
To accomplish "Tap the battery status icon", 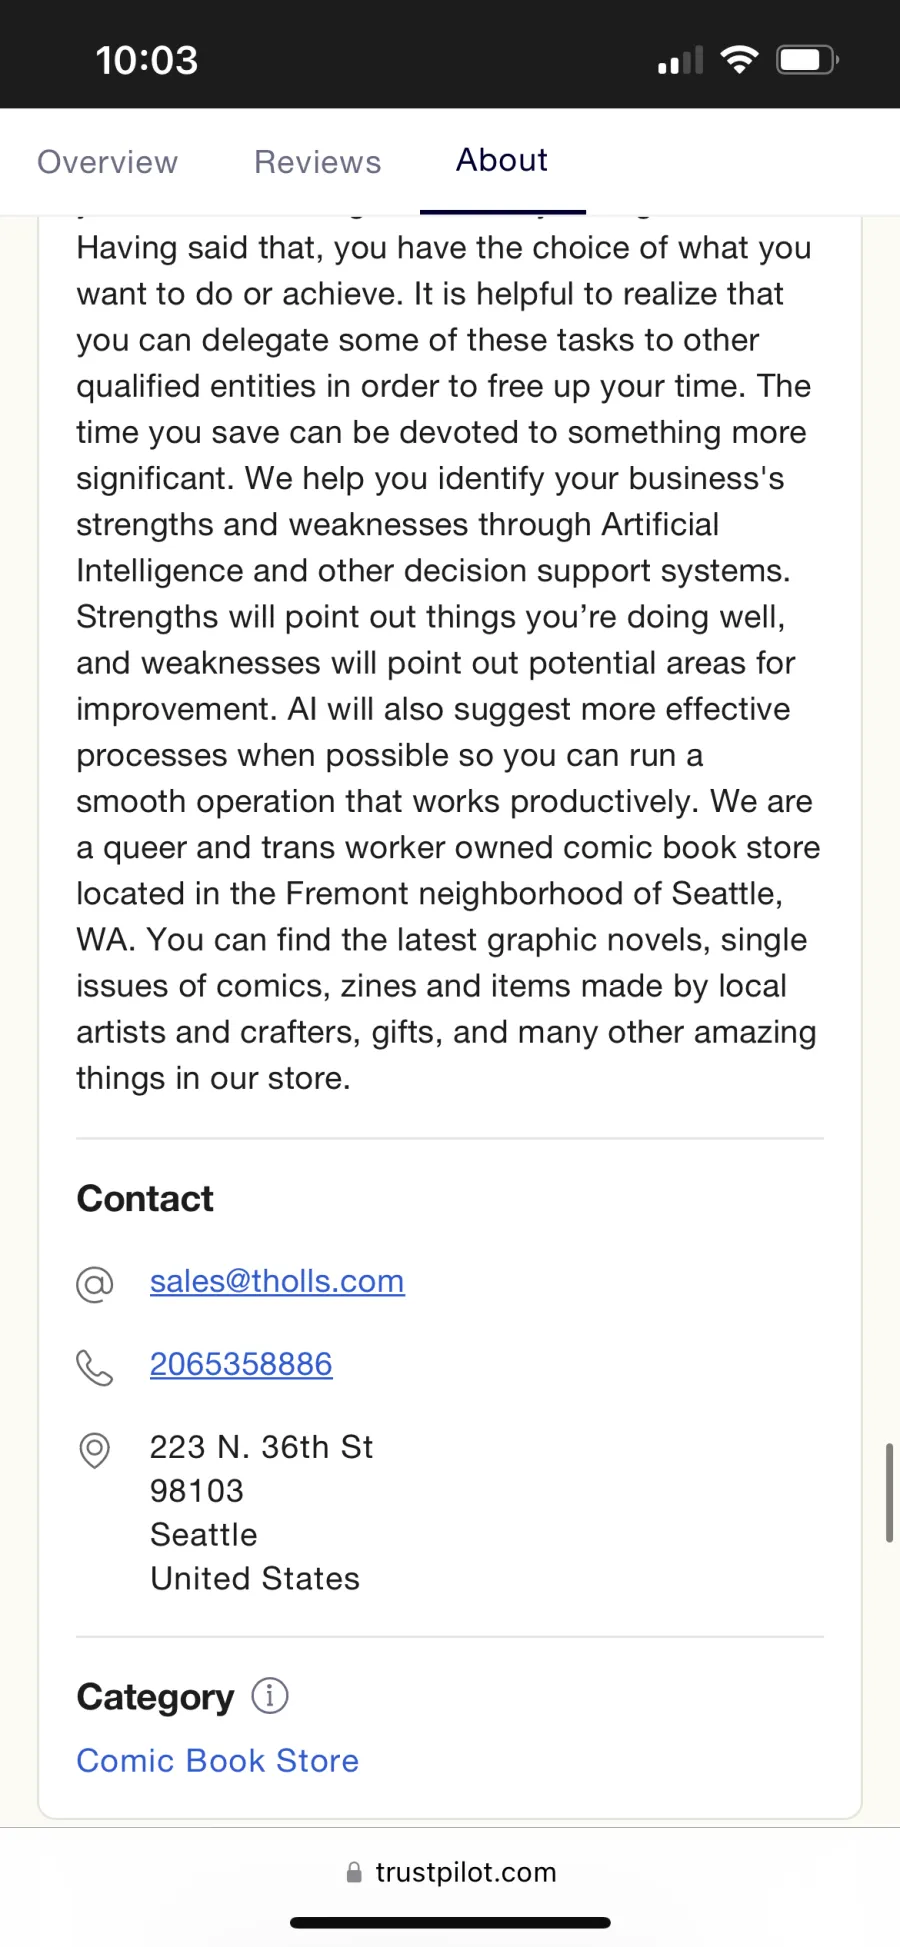I will pos(808,60).
